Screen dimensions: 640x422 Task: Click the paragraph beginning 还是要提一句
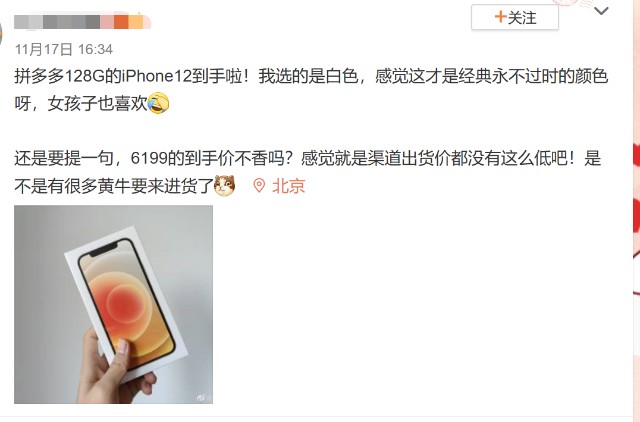(x=307, y=172)
